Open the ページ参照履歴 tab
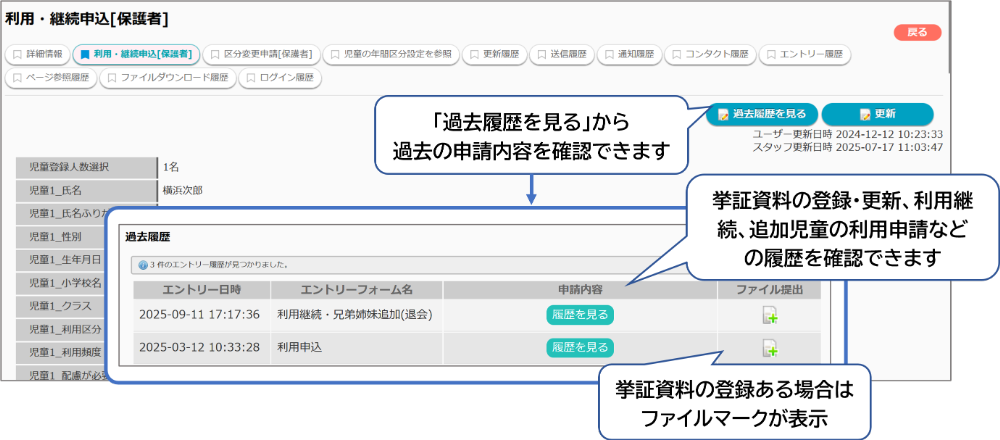 (x=51, y=77)
